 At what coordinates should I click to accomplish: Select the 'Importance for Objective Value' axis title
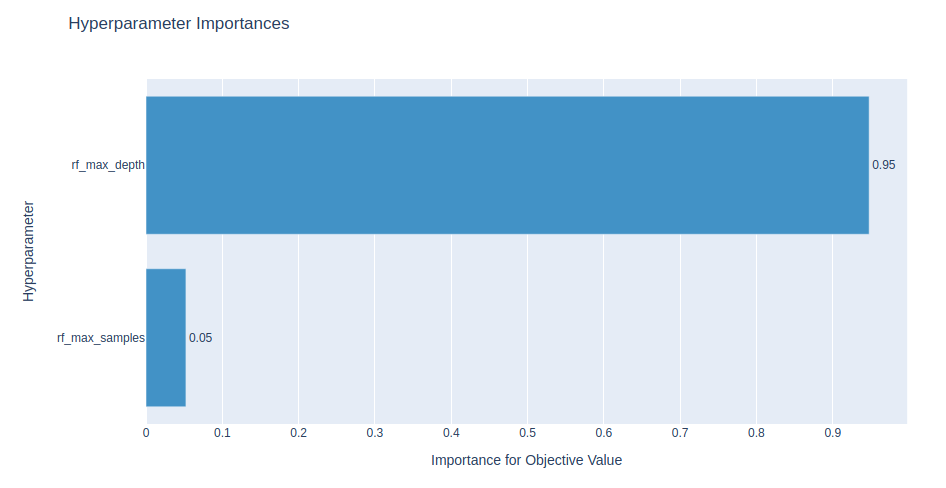pos(526,460)
